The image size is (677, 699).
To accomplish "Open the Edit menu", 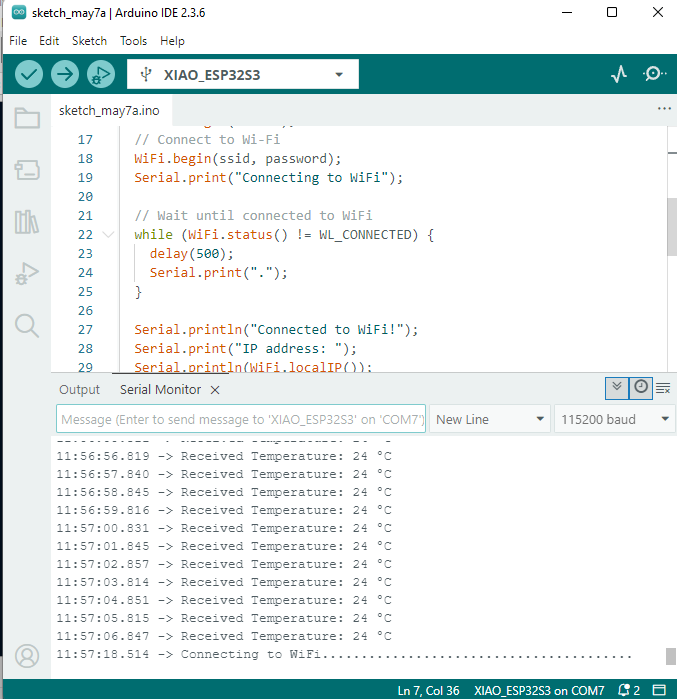I will (49, 41).
